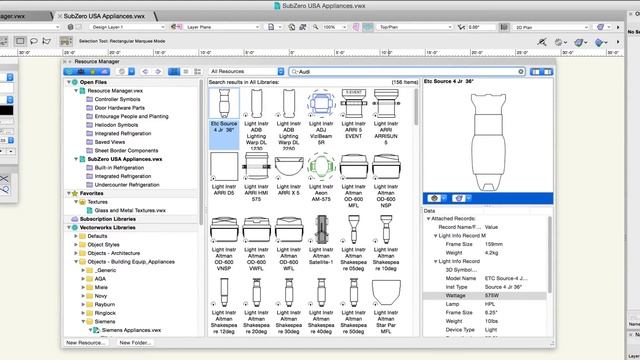Viewport: 640px width, 360px height.
Task: Select the Sheet Border Components folder
Action: pos(127,151)
